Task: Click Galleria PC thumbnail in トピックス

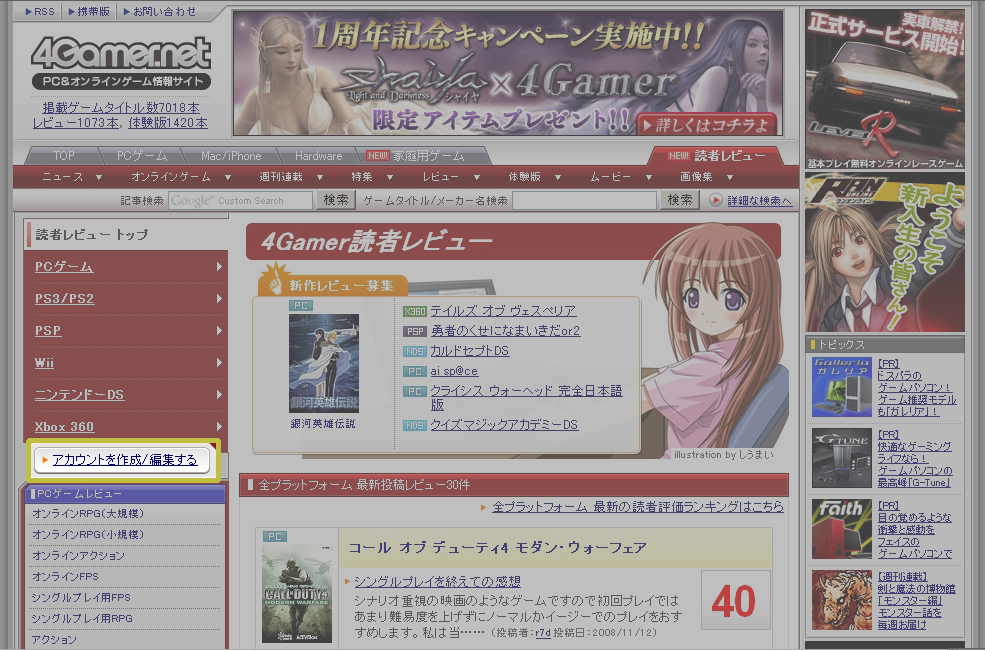Action: click(x=841, y=387)
